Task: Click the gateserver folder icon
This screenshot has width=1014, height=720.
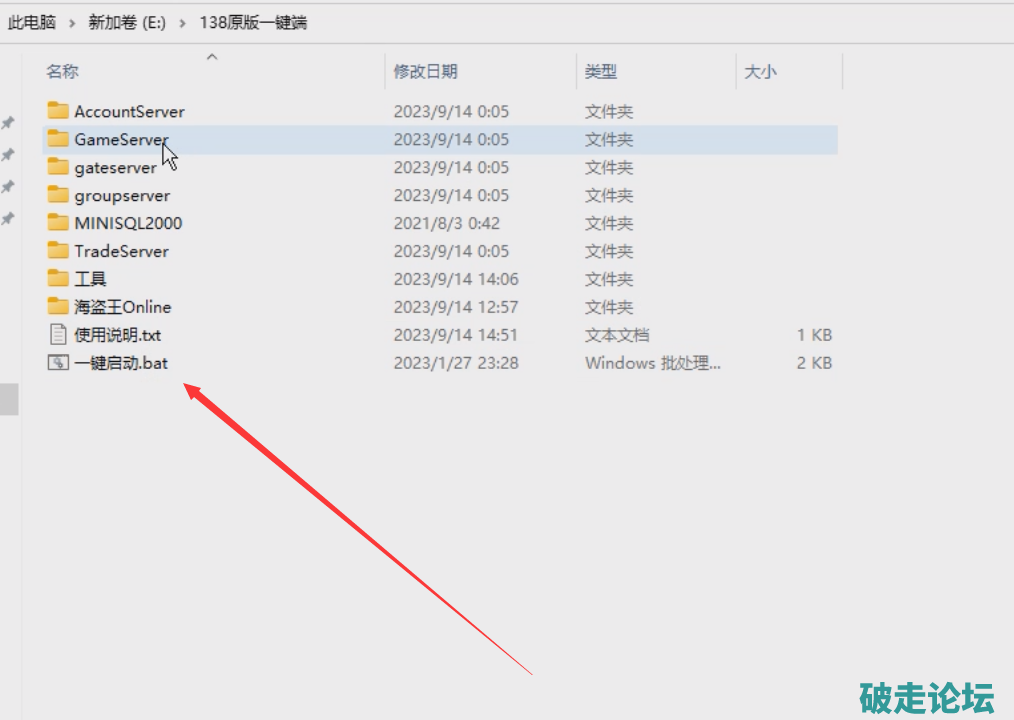Action: tap(58, 167)
